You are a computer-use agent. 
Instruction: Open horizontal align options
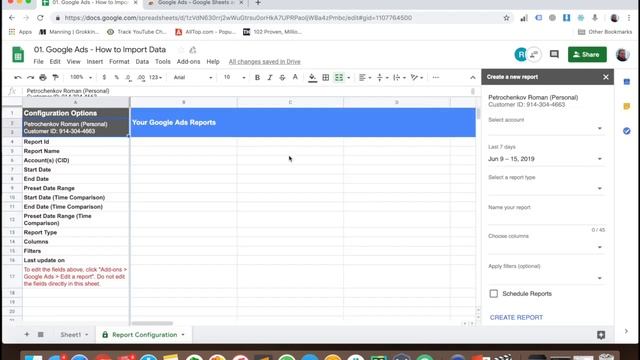click(x=364, y=78)
